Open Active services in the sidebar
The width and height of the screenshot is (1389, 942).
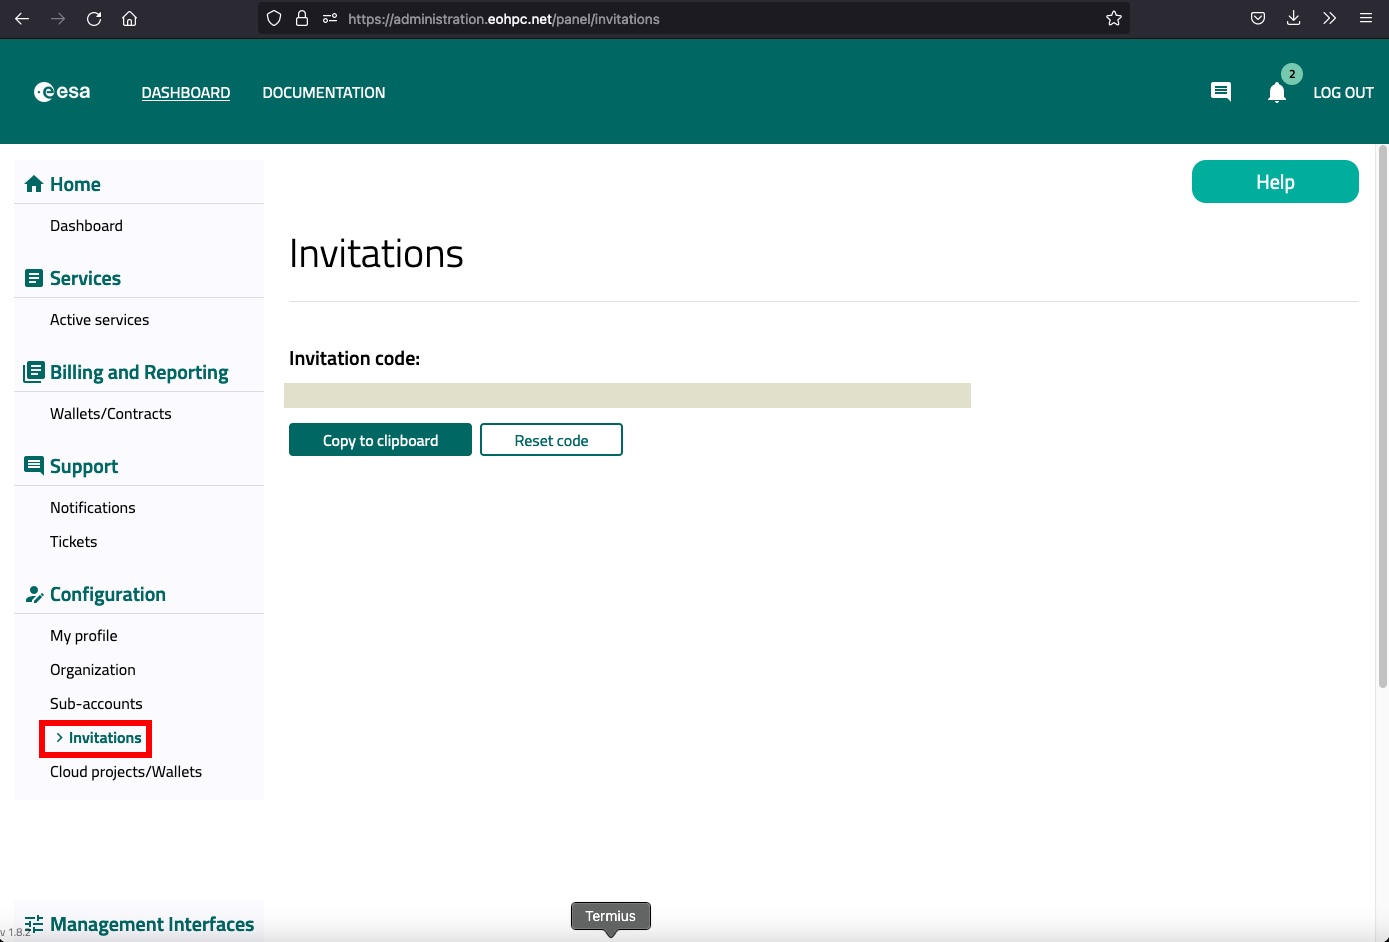[99, 320]
